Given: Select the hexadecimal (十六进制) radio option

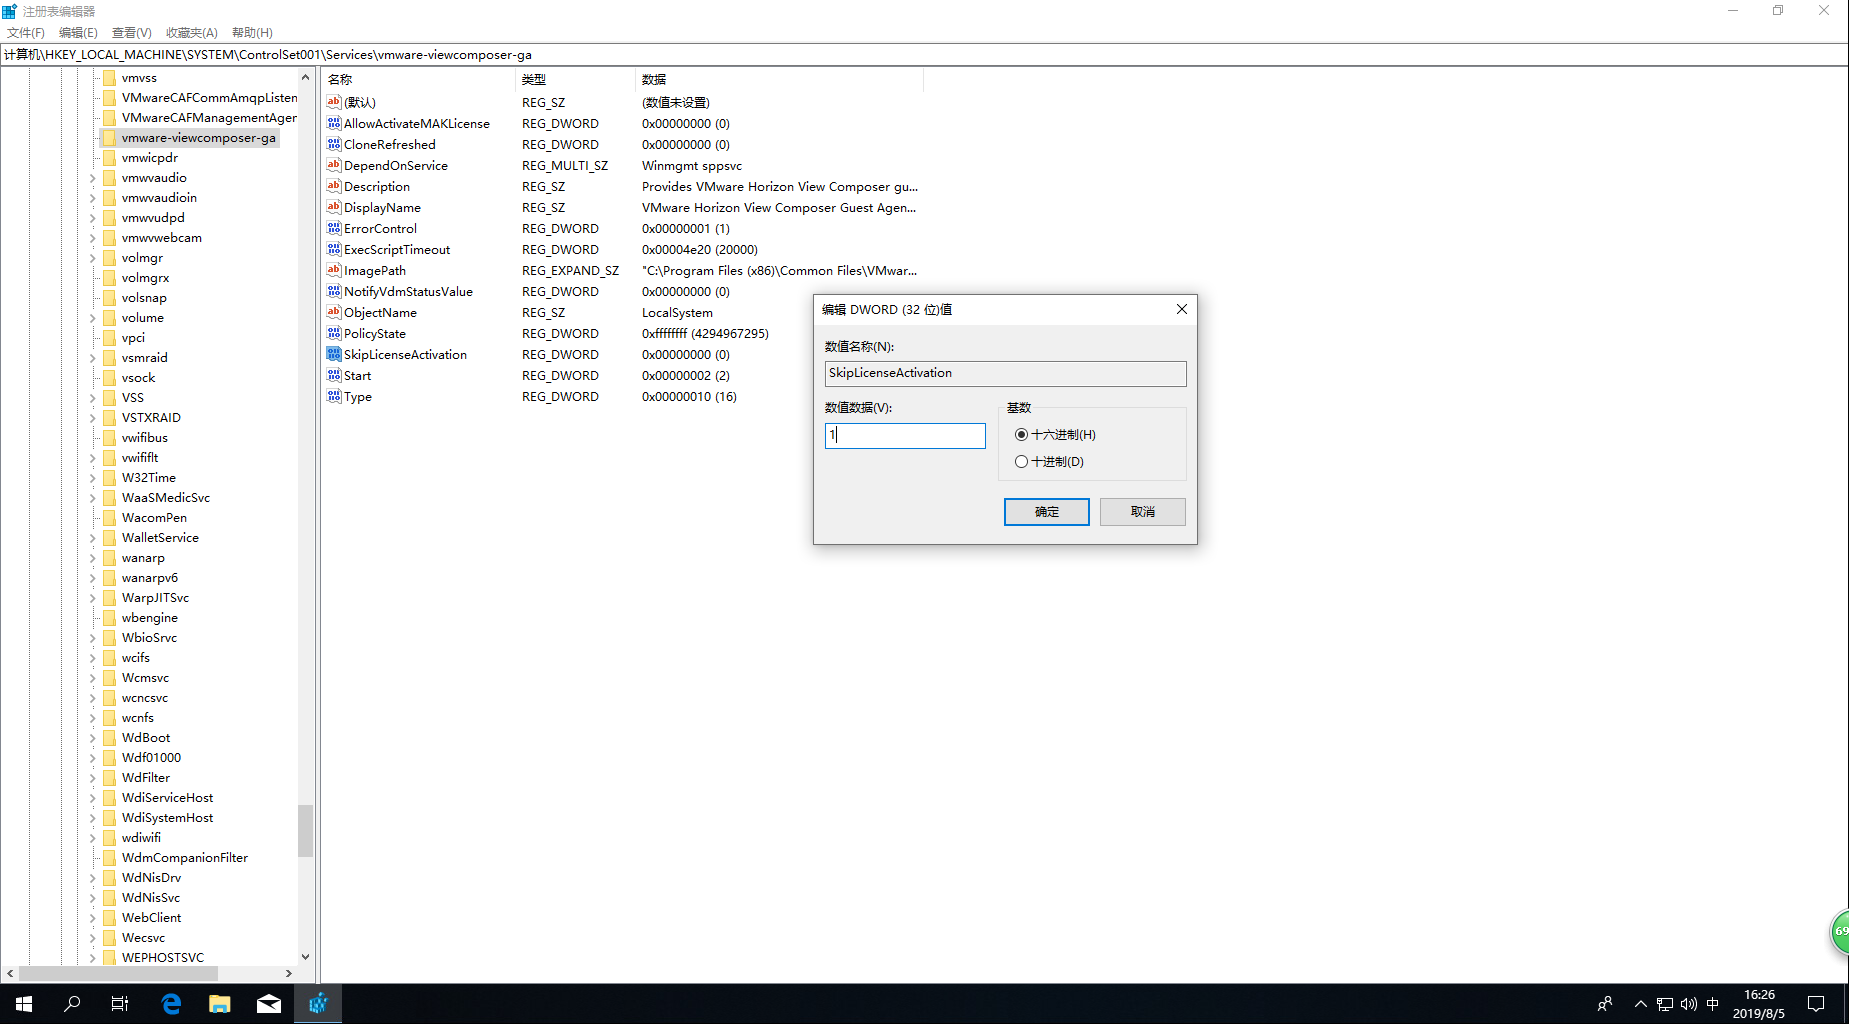Looking at the screenshot, I should pos(1021,435).
